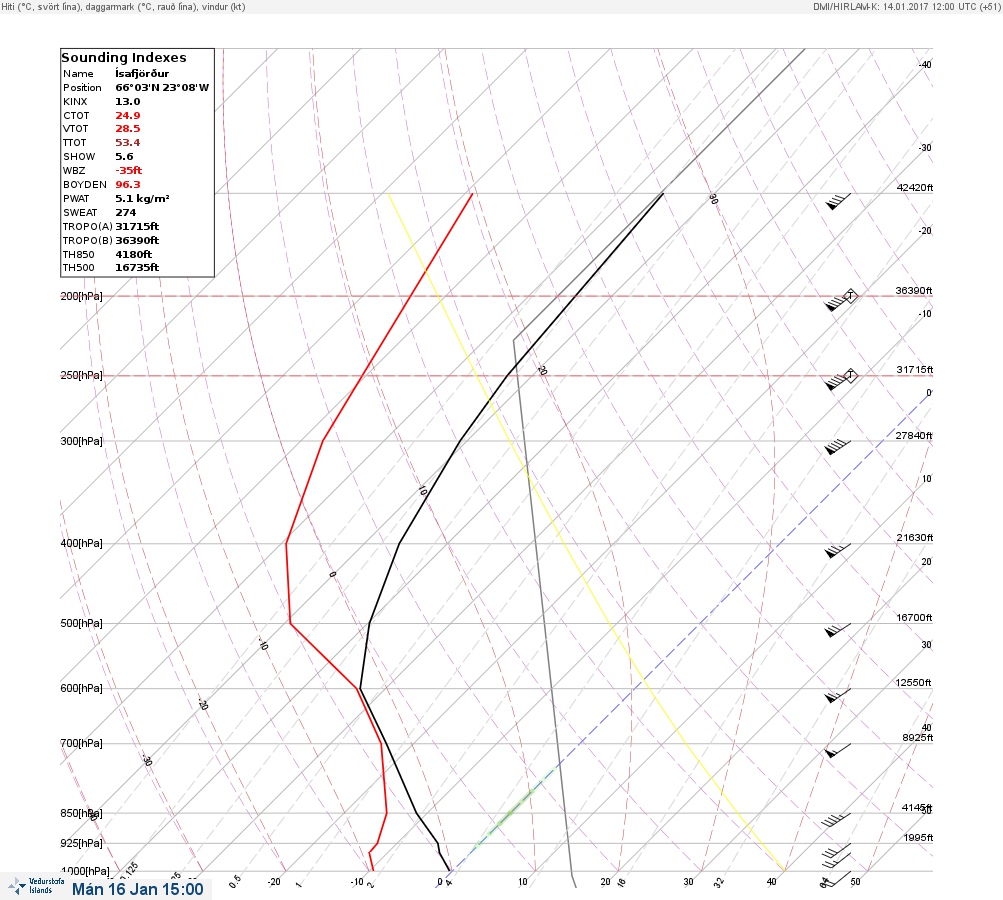Click the wind barb beside 42420ft
Screen dimensions: 1003x900
[837, 201]
